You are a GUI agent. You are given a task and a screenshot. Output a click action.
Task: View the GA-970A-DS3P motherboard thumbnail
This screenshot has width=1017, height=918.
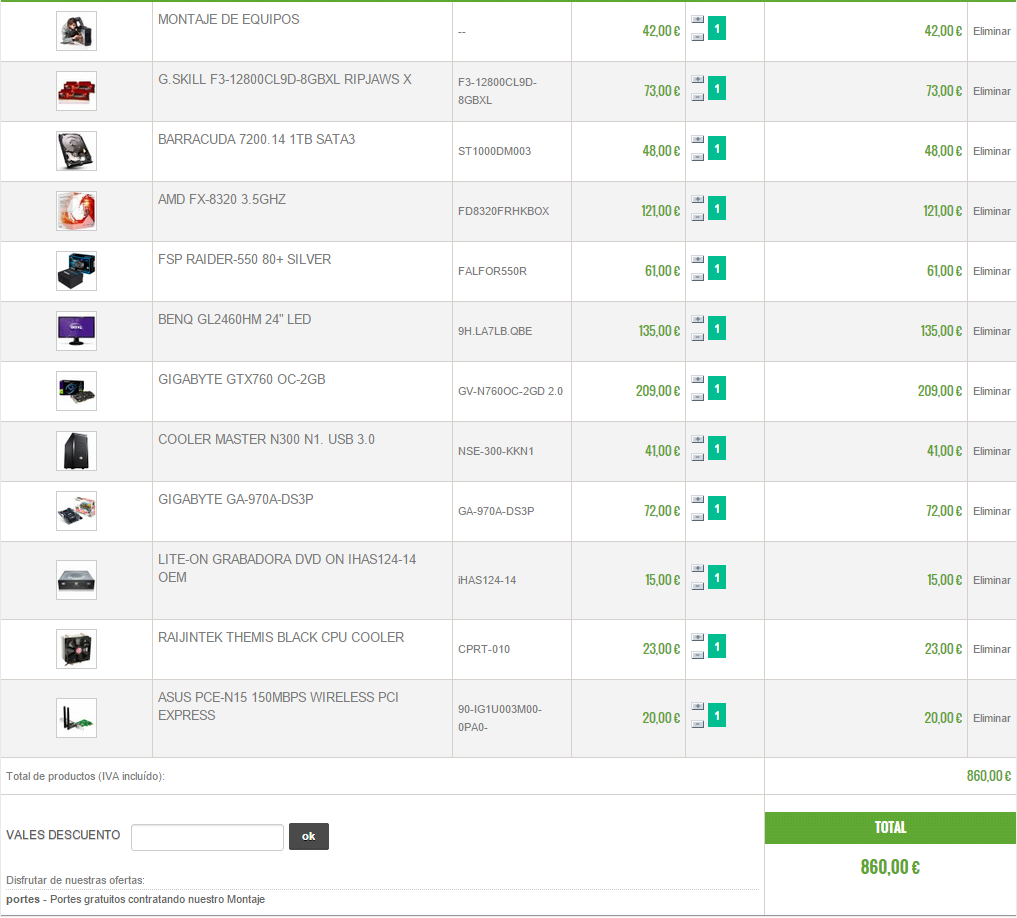77,511
